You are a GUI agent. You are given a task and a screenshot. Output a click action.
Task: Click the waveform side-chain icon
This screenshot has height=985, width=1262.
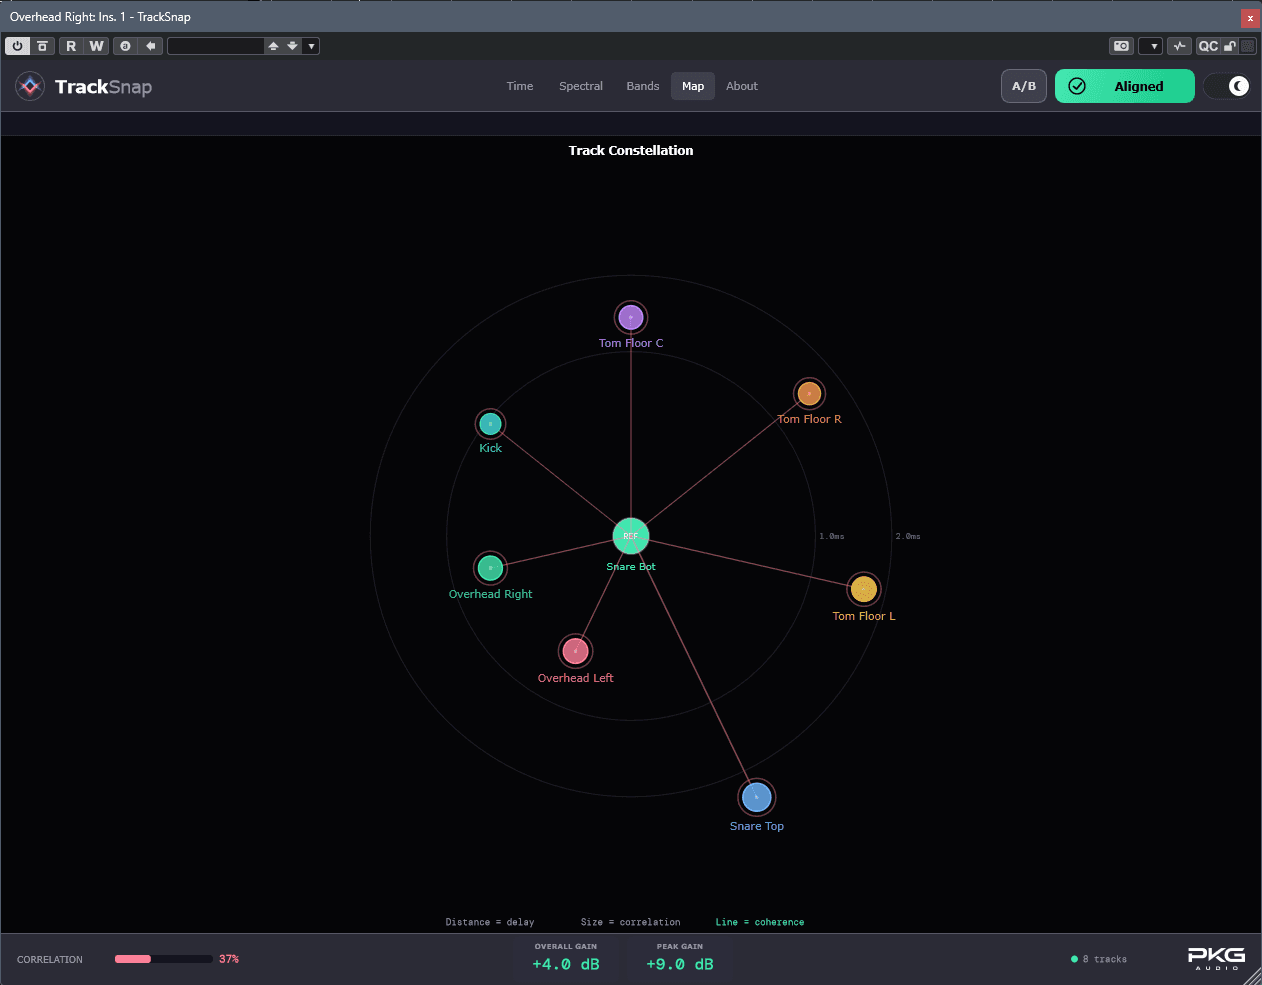[x=1180, y=46]
